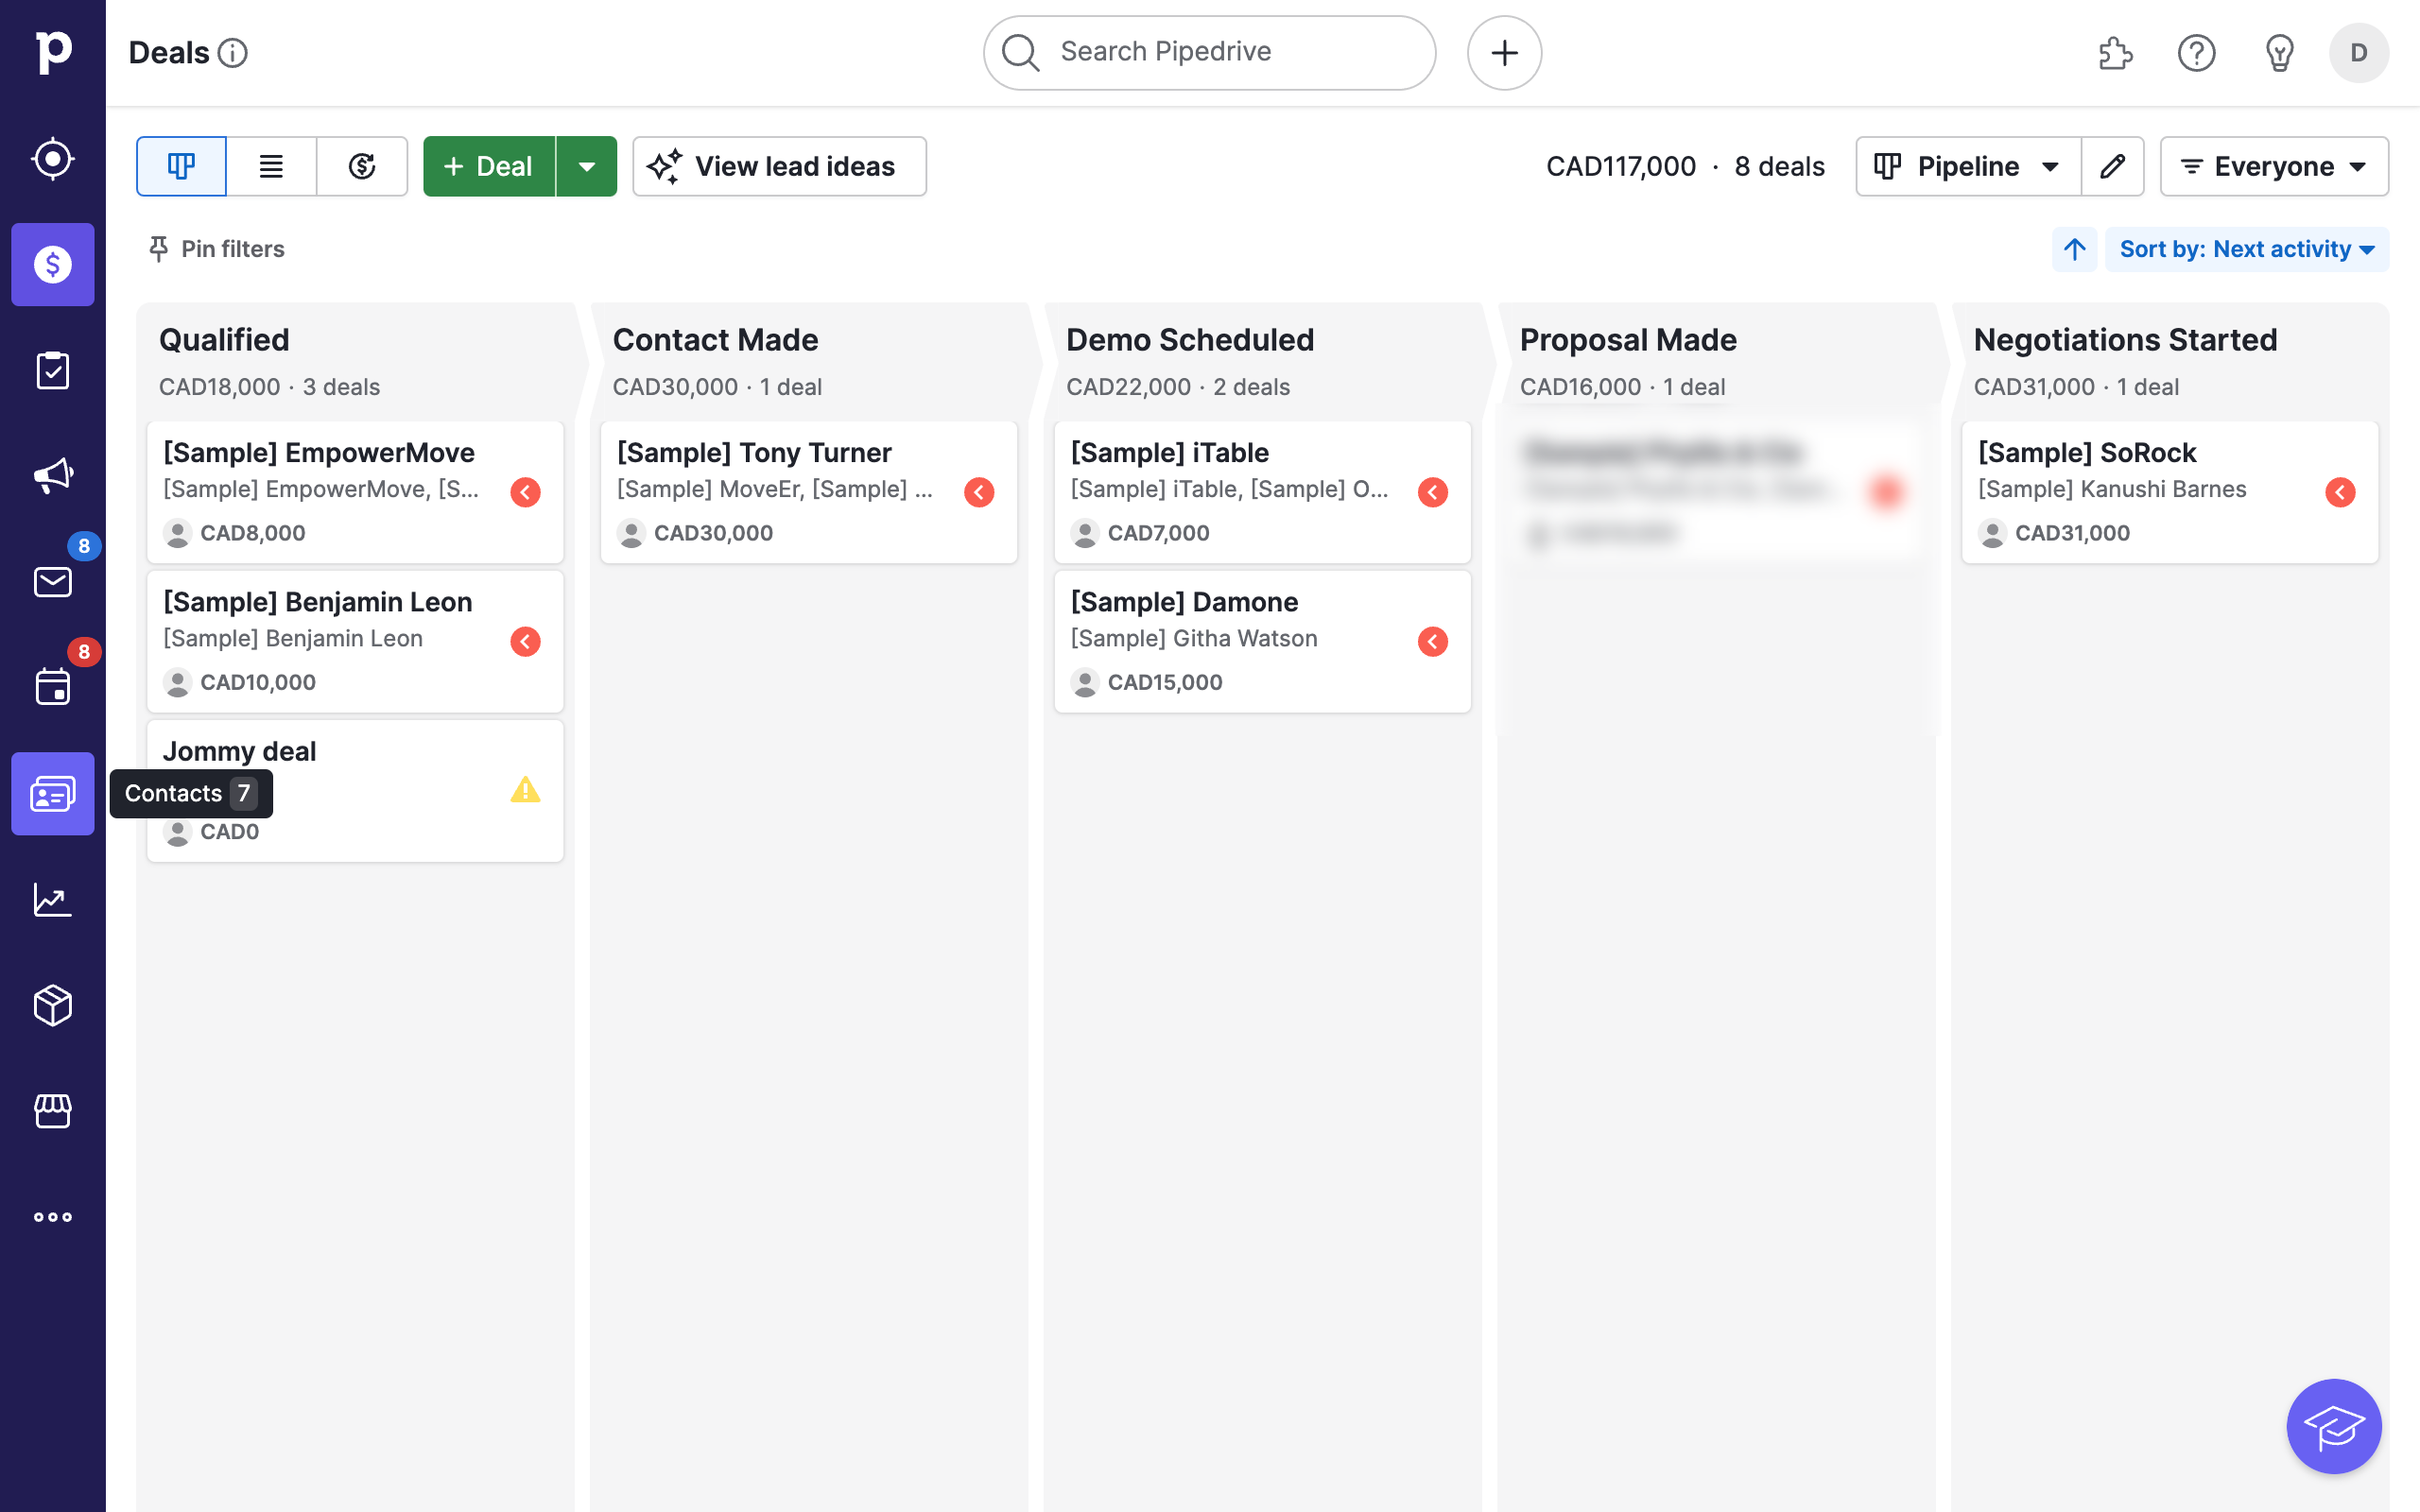Open the More ellipsis menu in sidebar
This screenshot has height=1512, width=2420.
(x=52, y=1217)
